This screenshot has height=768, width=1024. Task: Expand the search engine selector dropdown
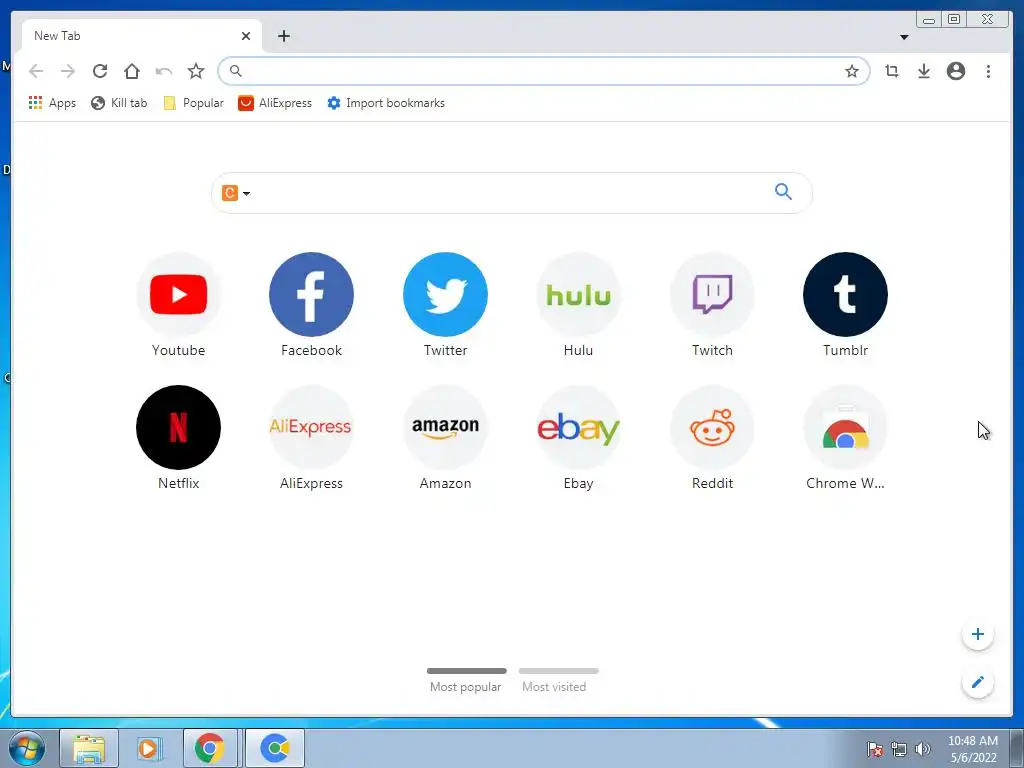[x=236, y=193]
